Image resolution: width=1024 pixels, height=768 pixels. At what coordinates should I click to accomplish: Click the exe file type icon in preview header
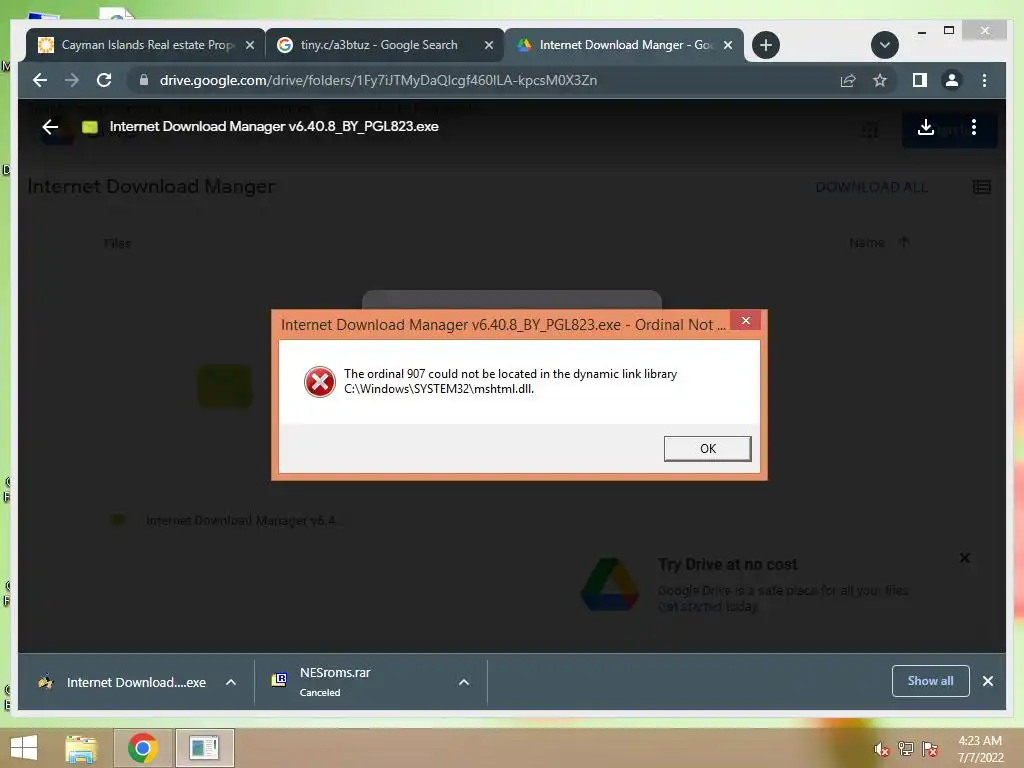pos(90,127)
